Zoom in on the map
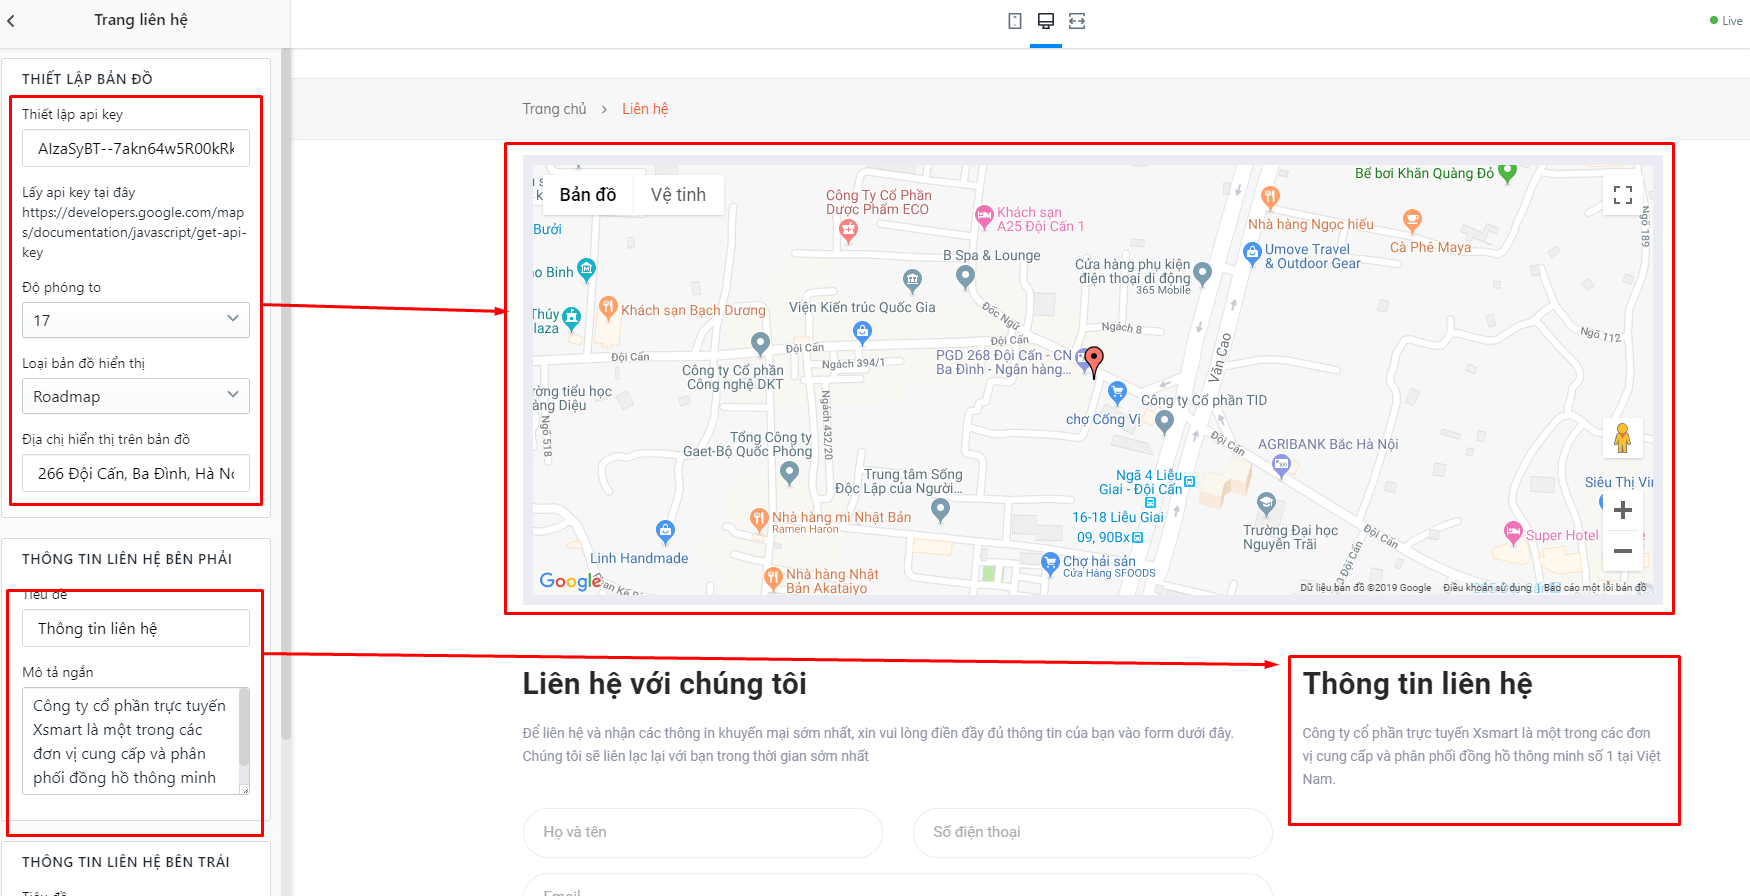 pos(1623,510)
